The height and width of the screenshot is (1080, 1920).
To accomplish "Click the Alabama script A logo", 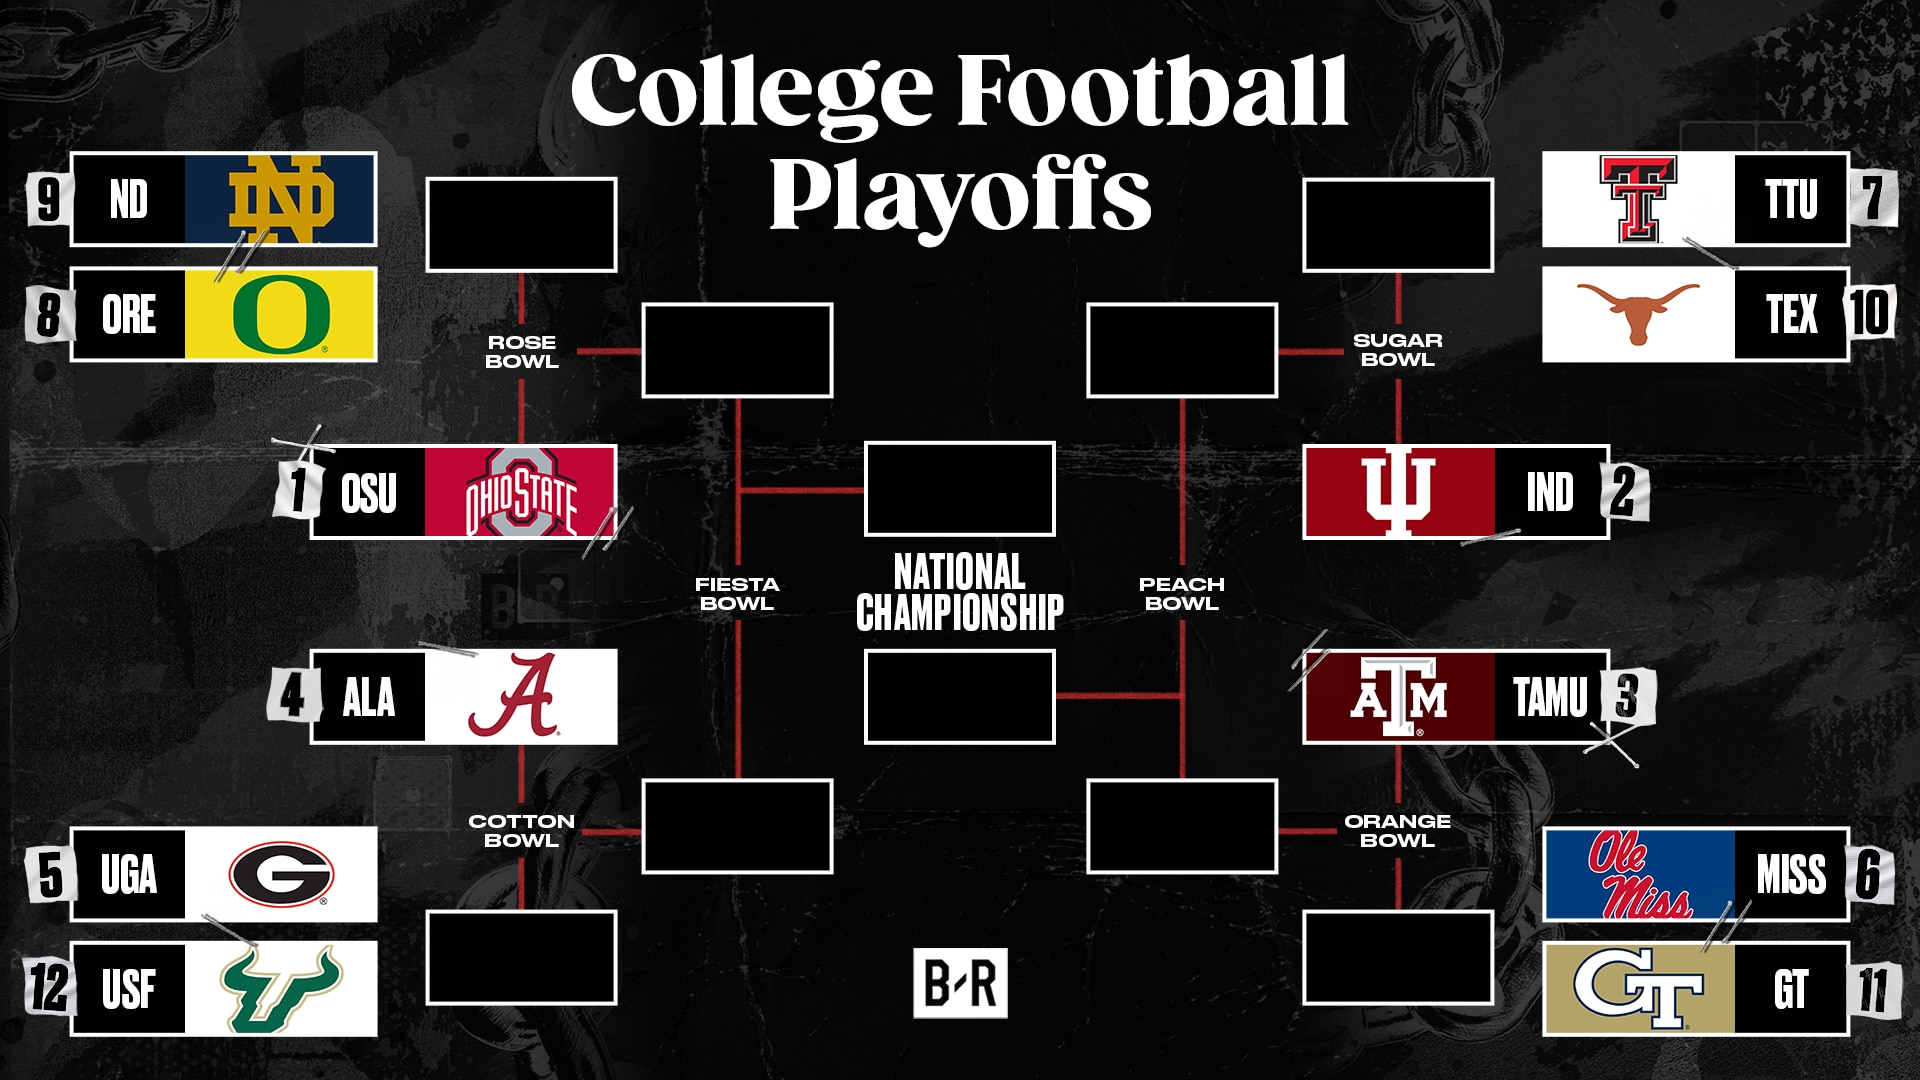I will 514,696.
